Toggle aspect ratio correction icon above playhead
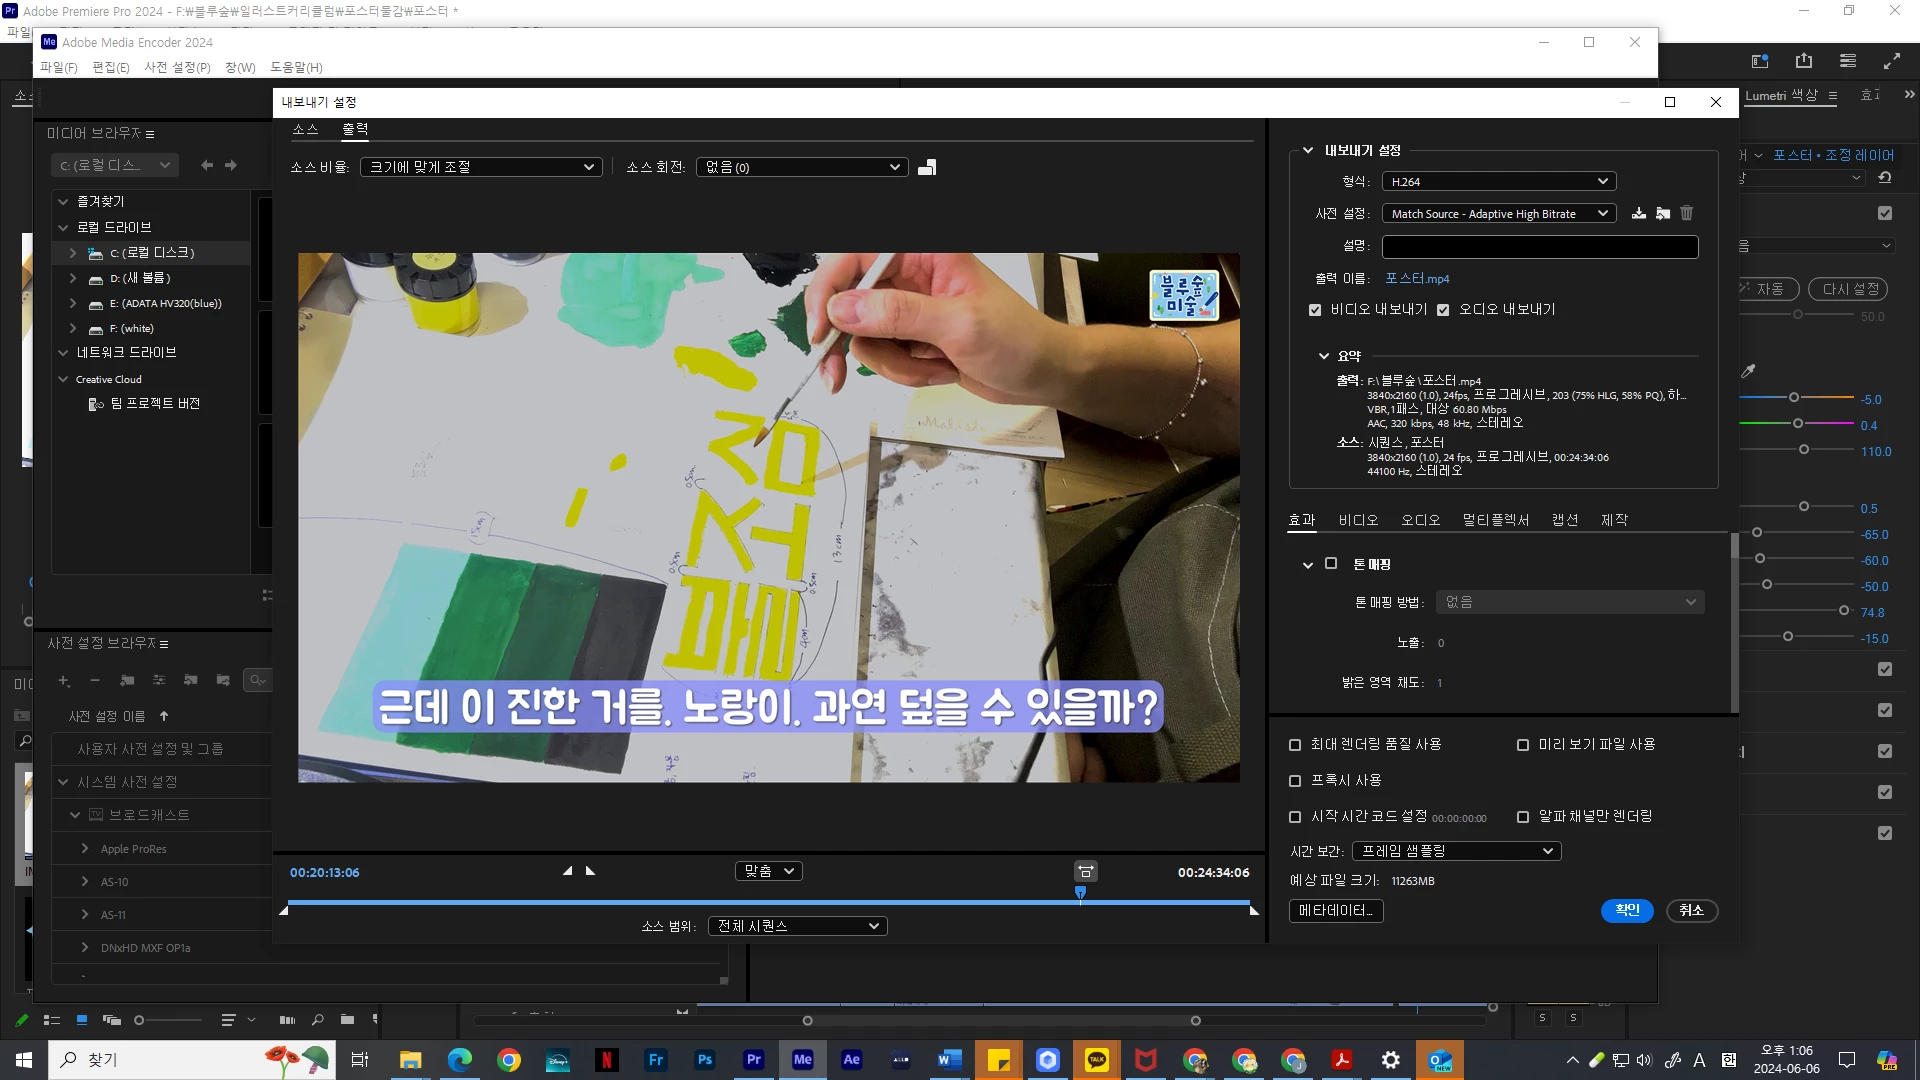 1085,871
